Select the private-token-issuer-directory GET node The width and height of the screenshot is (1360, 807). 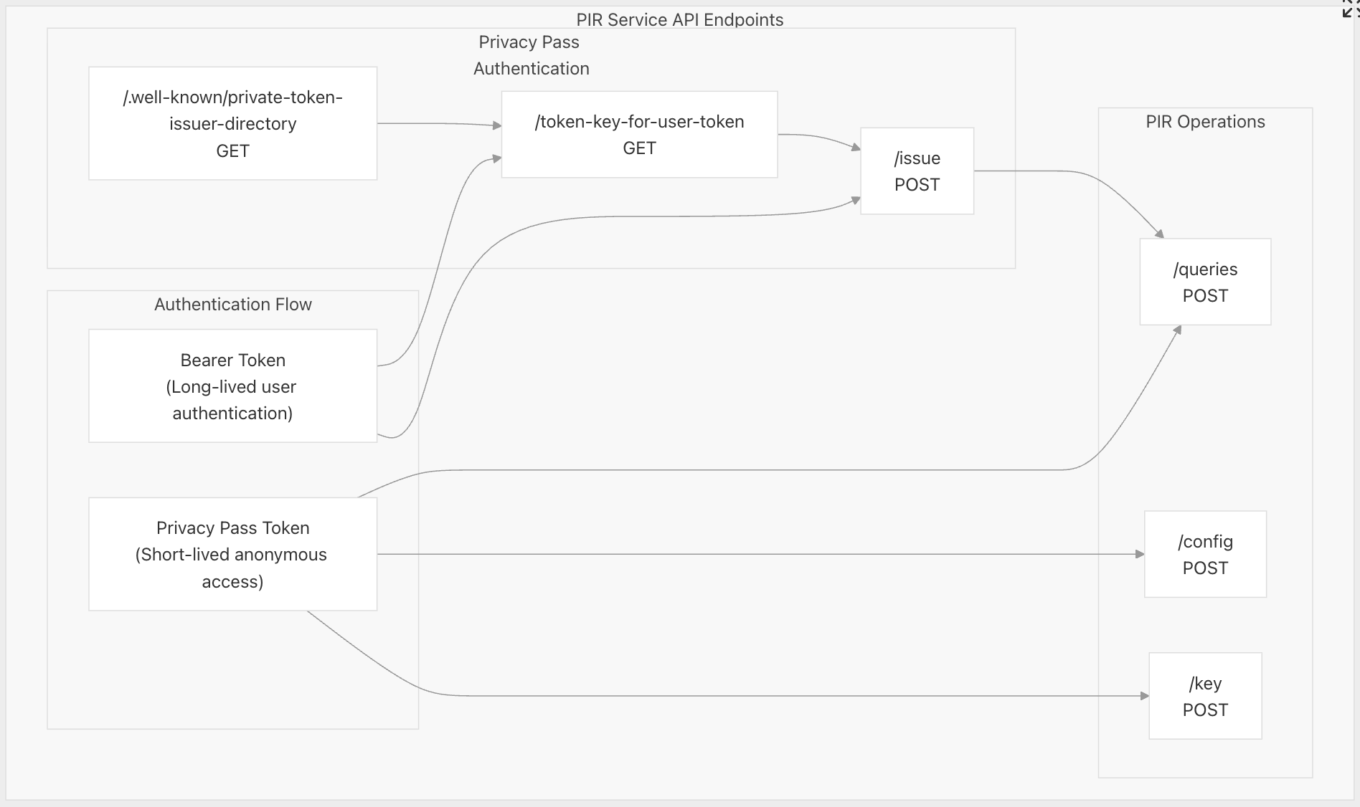click(232, 123)
